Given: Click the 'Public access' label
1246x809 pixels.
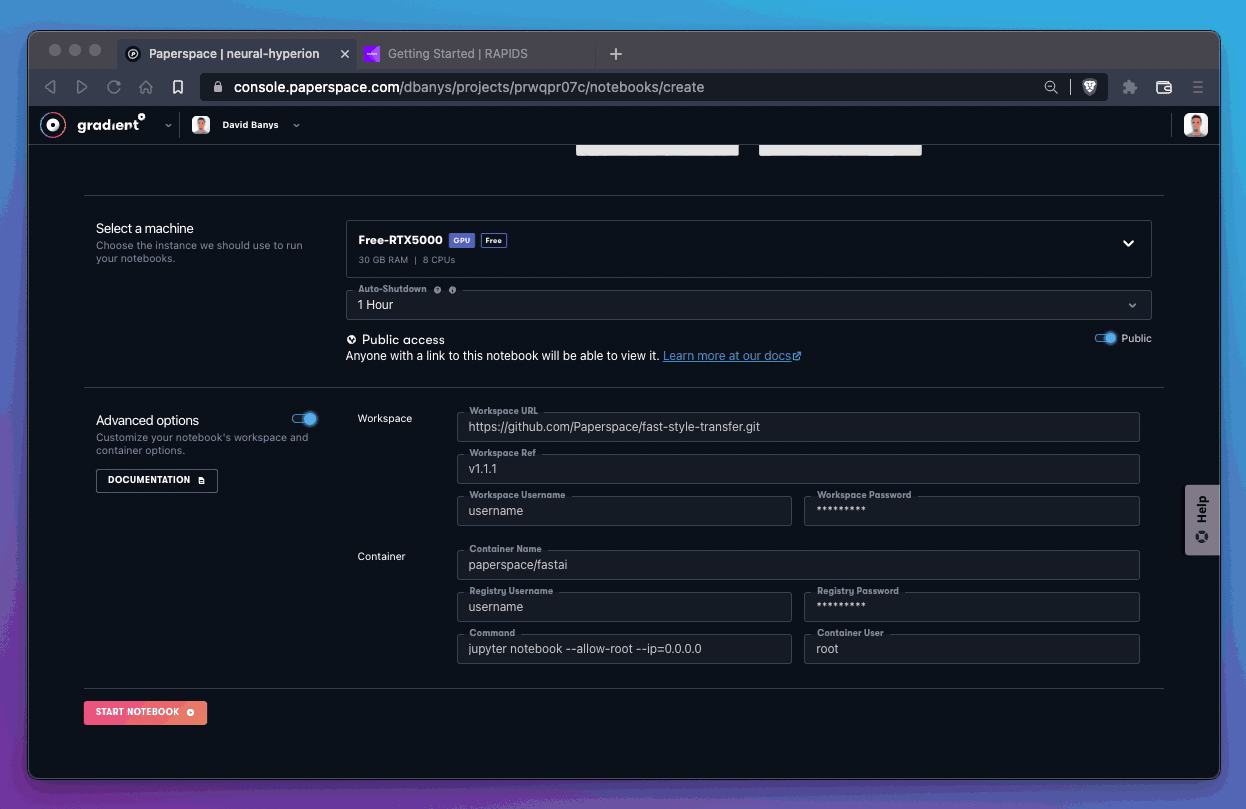Looking at the screenshot, I should point(403,340).
